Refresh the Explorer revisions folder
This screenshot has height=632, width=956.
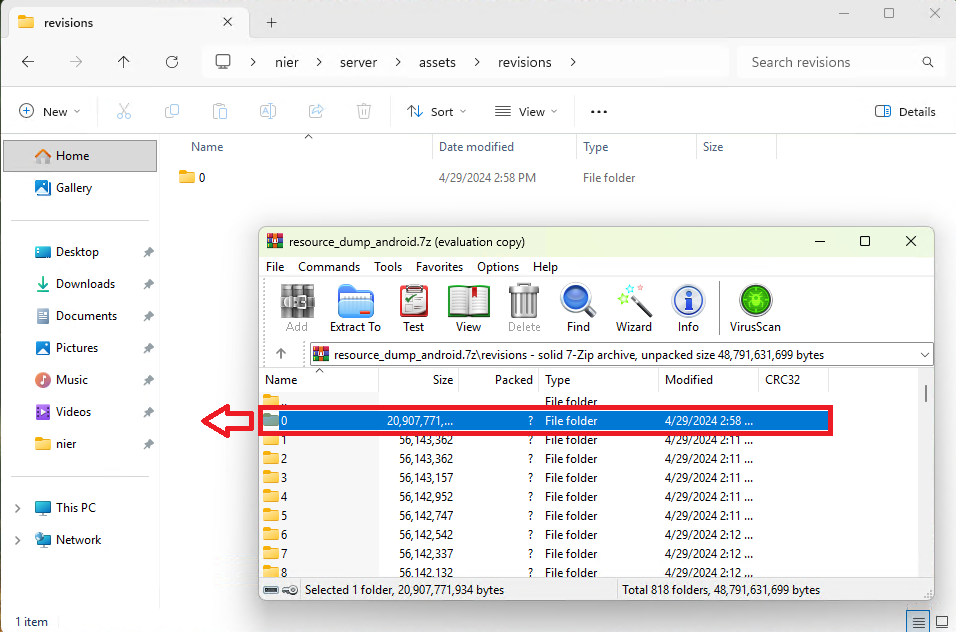coord(172,62)
